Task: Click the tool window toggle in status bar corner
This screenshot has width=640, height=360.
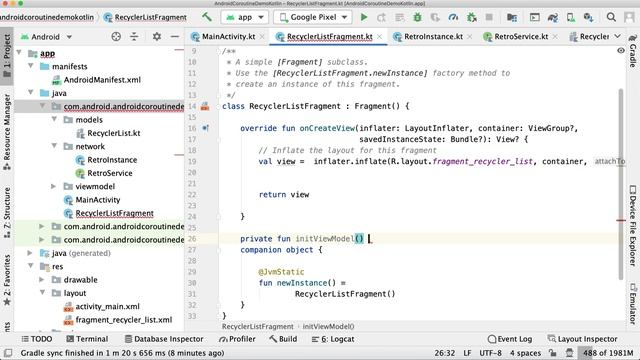Action: pyautogui.click(x=8, y=353)
